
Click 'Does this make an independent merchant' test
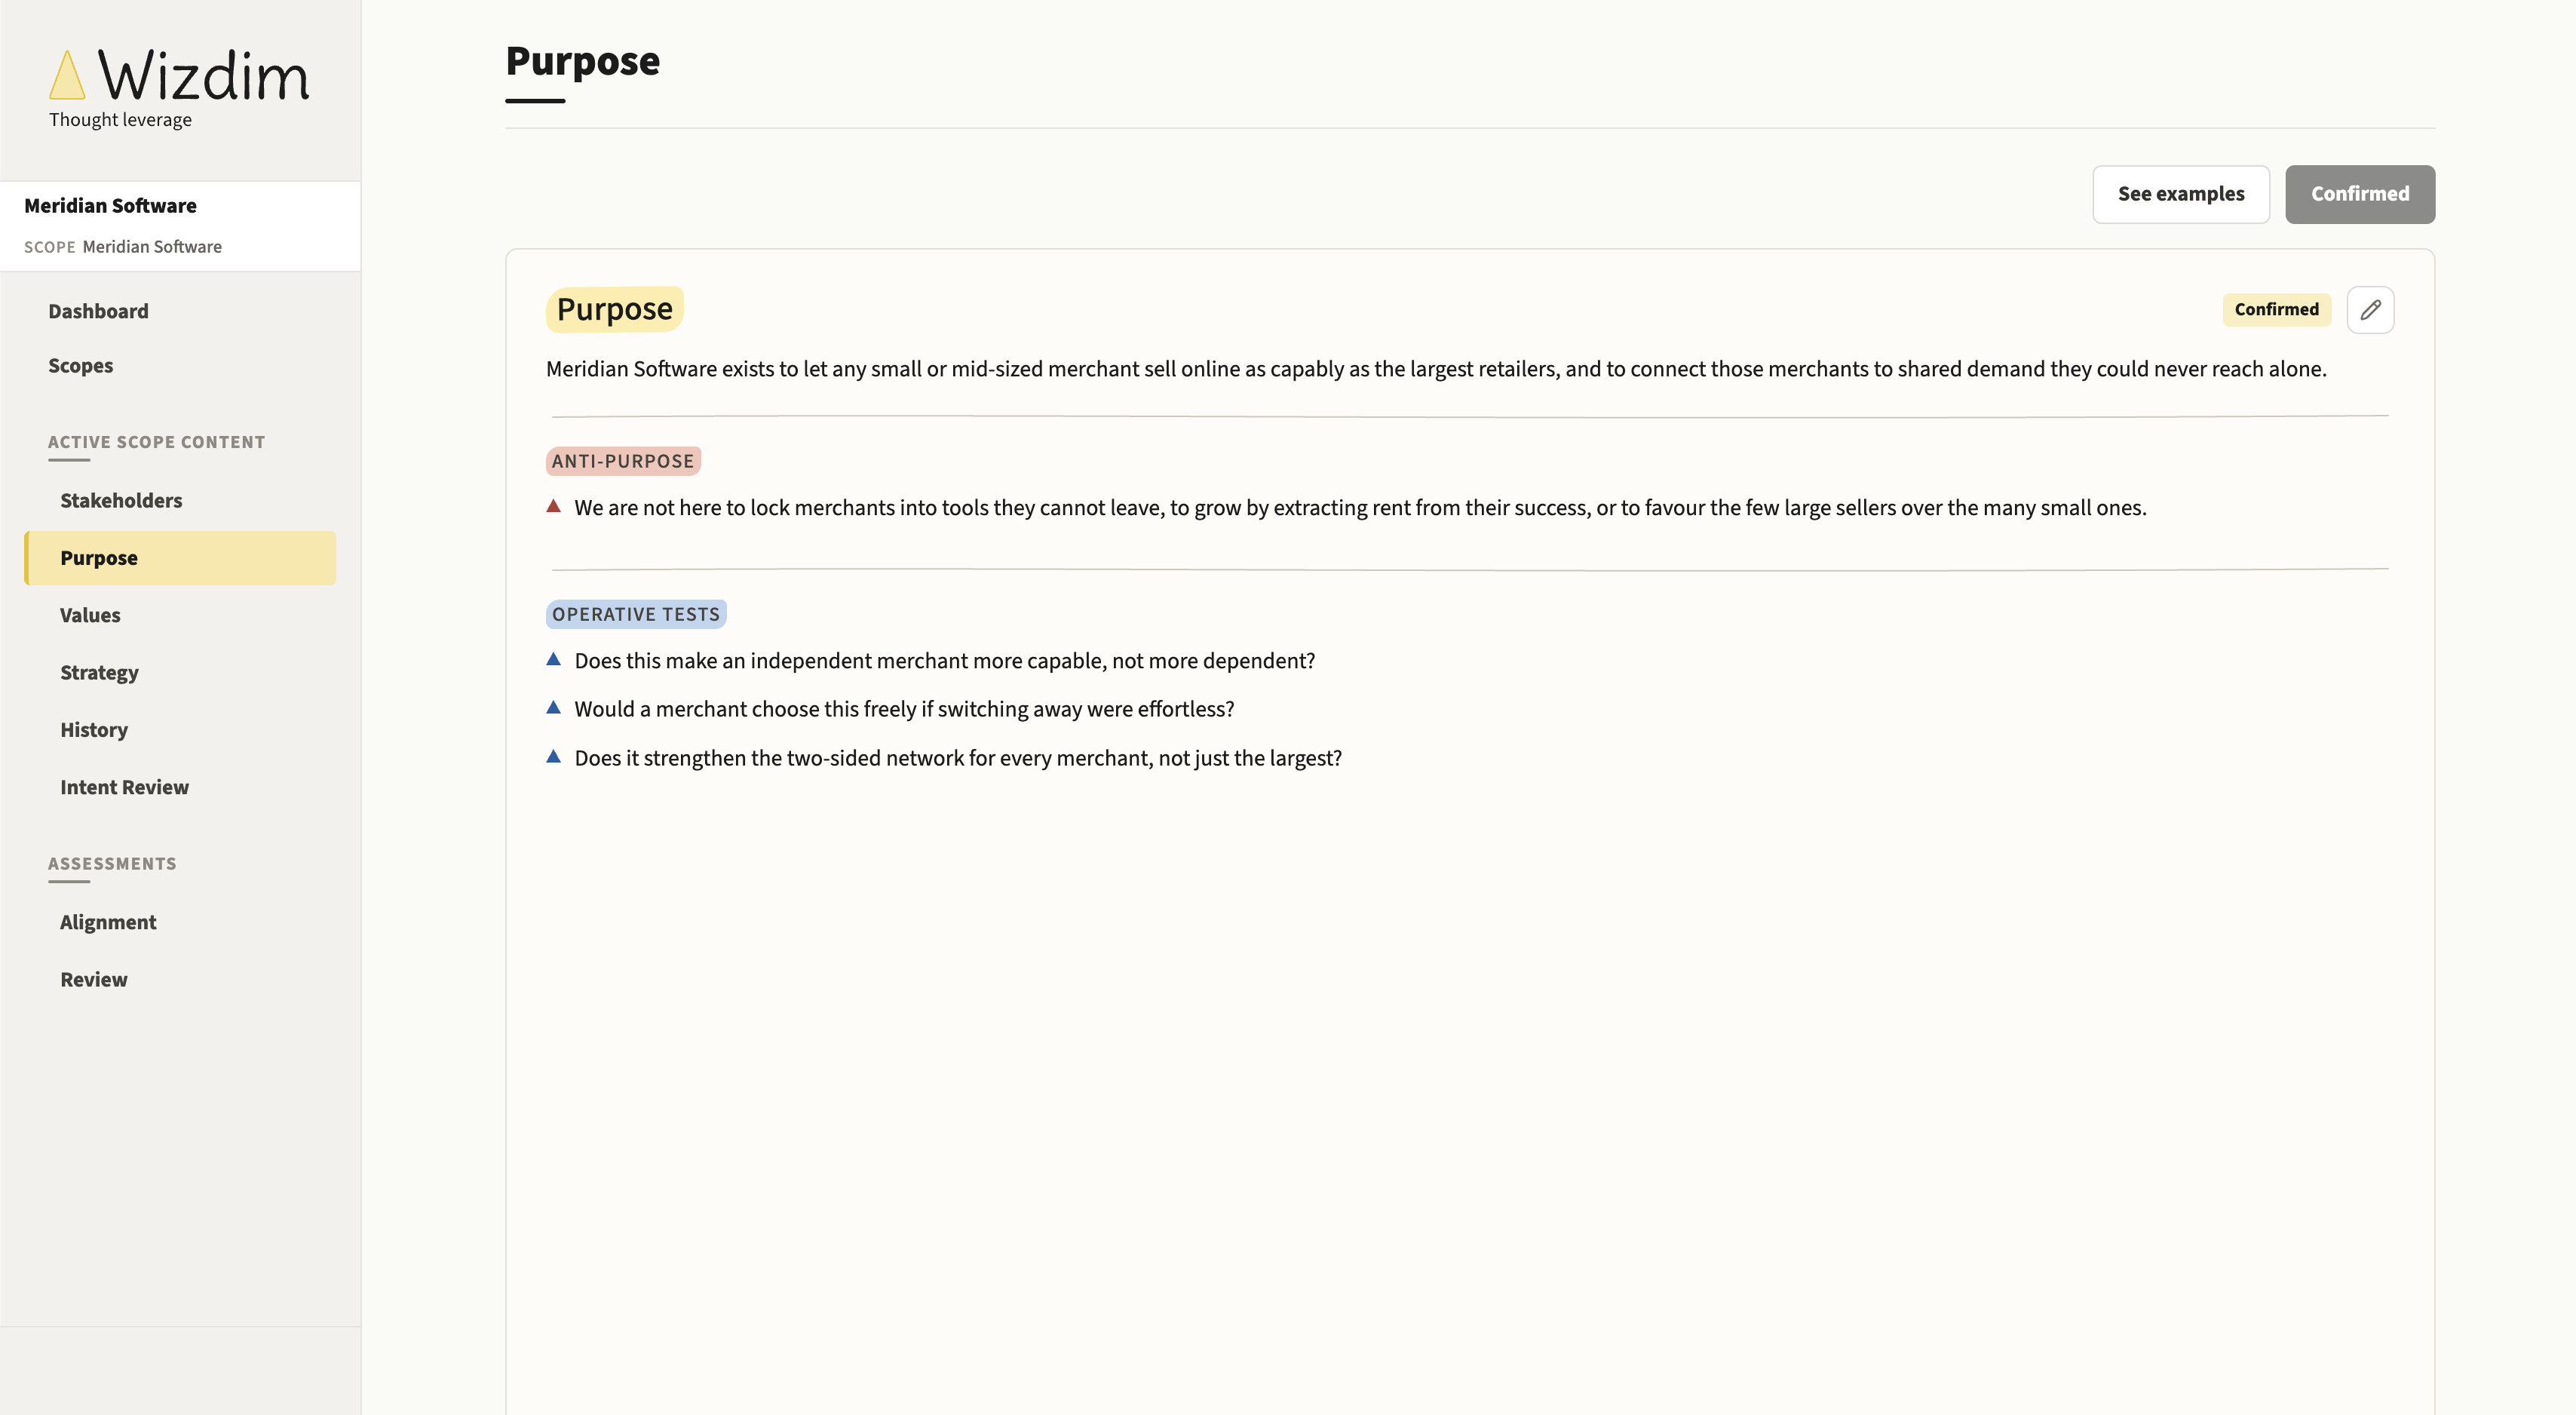[944, 661]
